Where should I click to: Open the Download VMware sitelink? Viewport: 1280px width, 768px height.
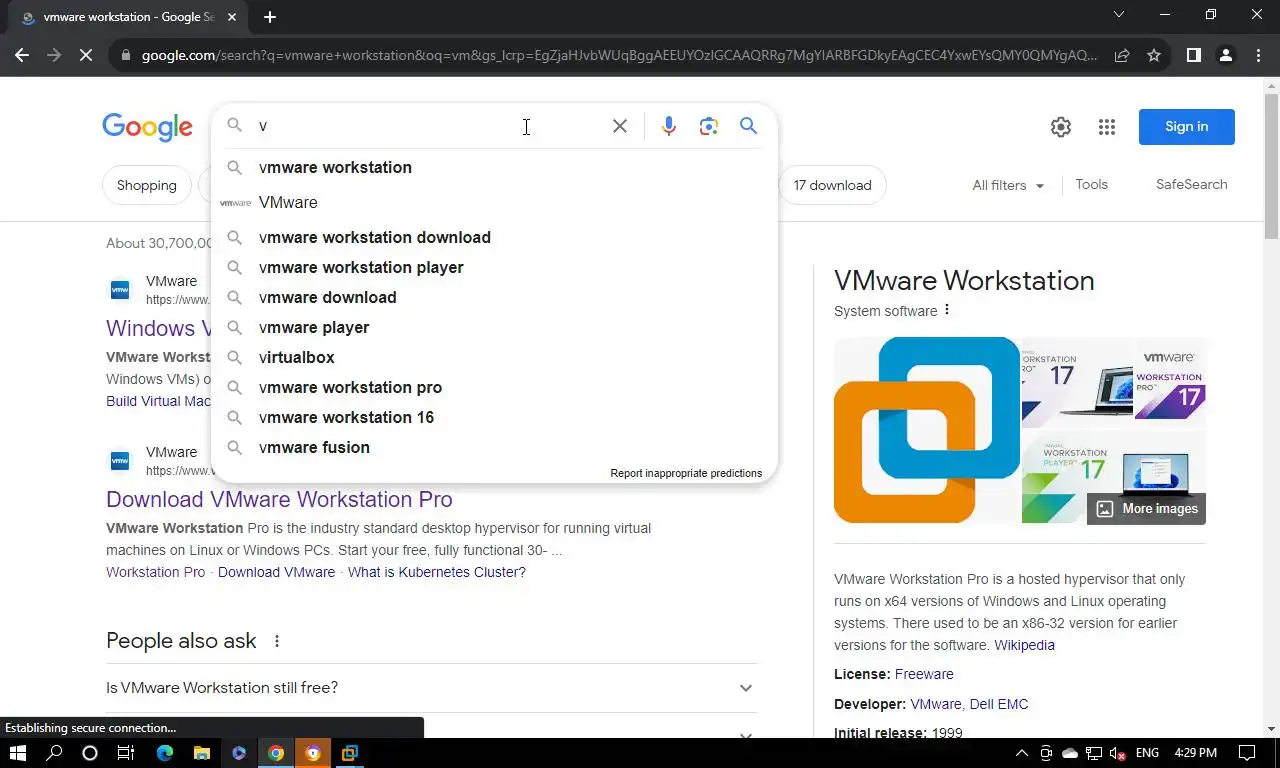click(276, 572)
